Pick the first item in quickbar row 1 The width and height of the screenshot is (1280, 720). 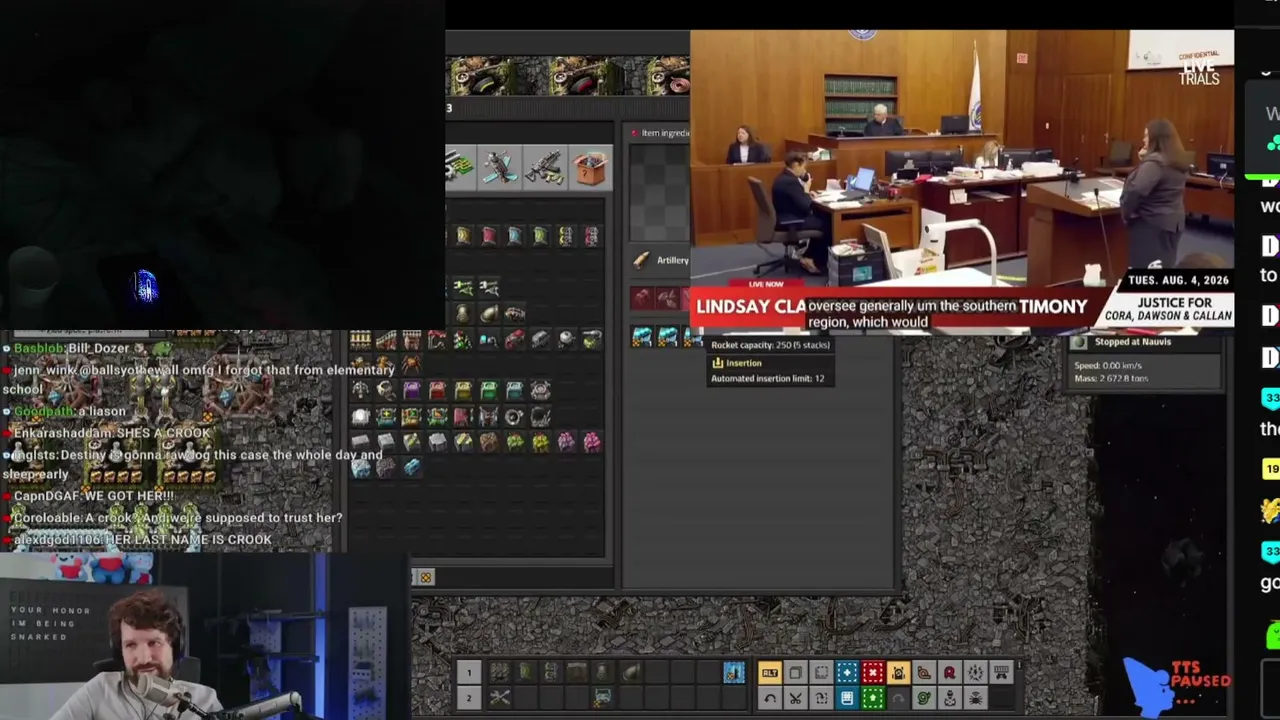499,673
